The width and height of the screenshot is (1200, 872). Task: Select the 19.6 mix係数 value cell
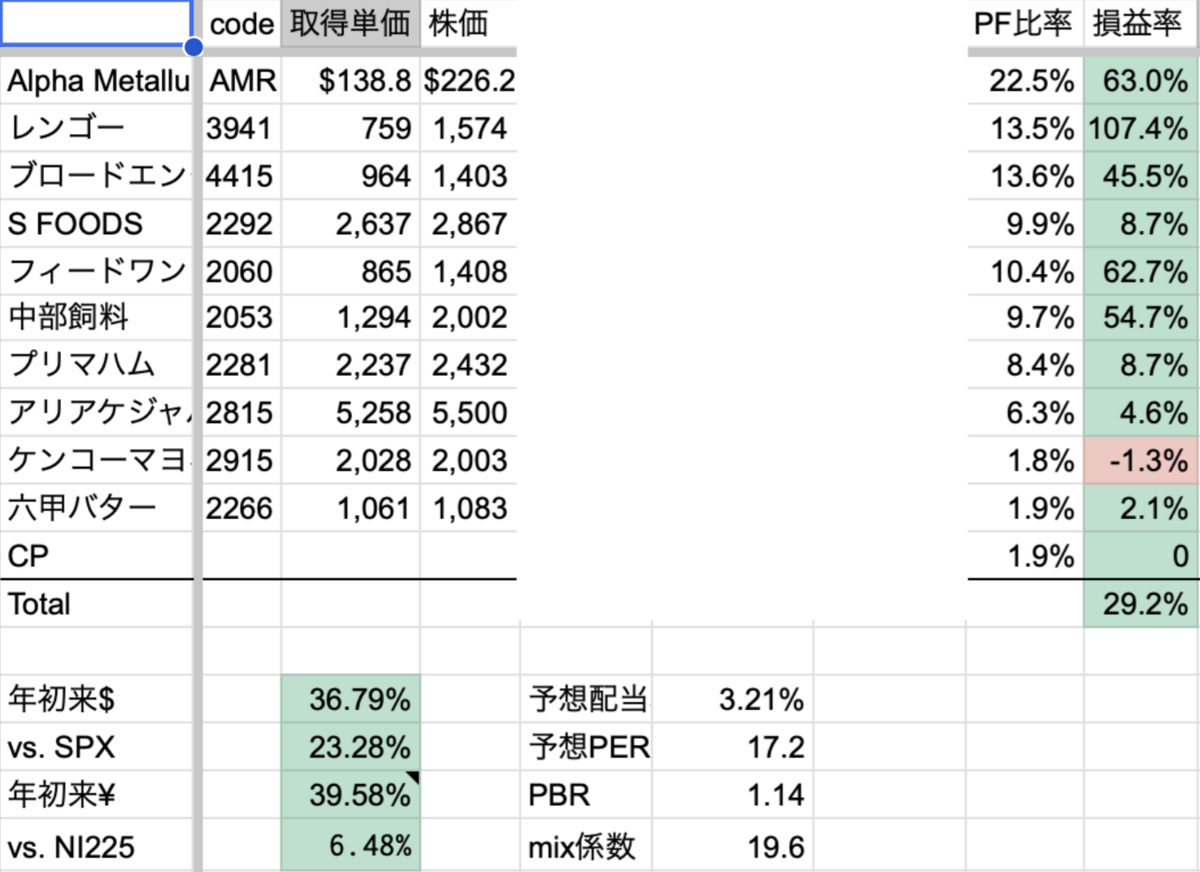coord(732,846)
